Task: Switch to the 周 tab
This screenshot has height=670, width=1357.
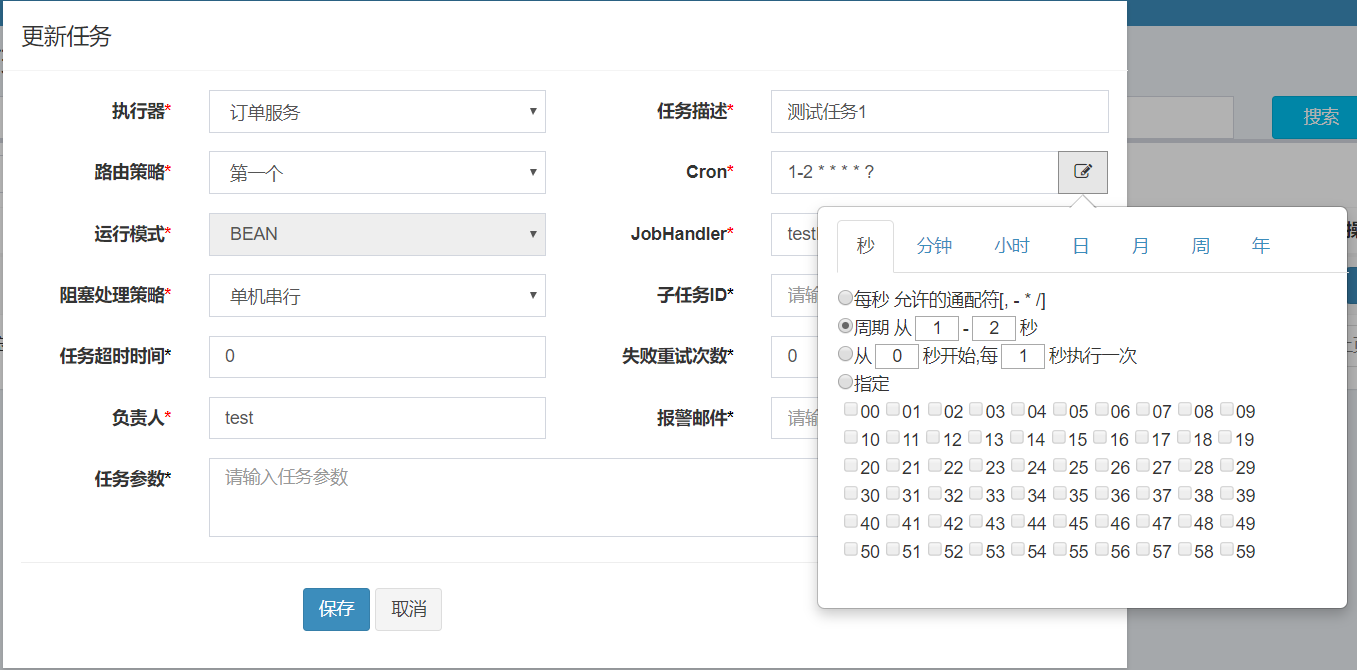Action: 1200,245
